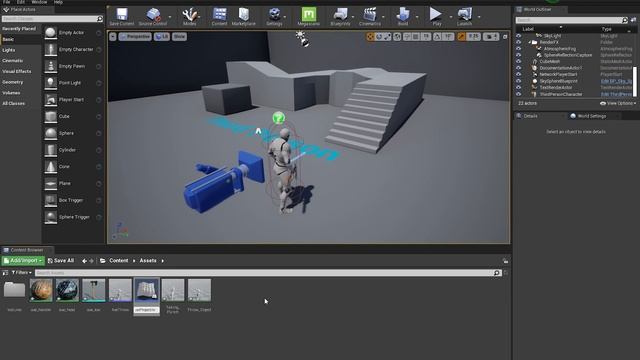Open the Filters dropdown in Content Browser
640x360 pixels.
click(22, 272)
